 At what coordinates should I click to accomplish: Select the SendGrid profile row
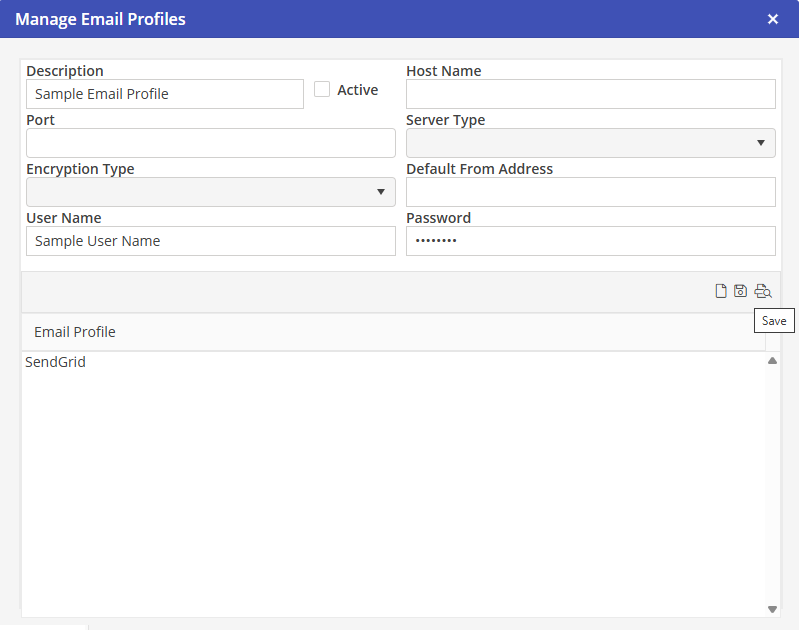coord(56,362)
